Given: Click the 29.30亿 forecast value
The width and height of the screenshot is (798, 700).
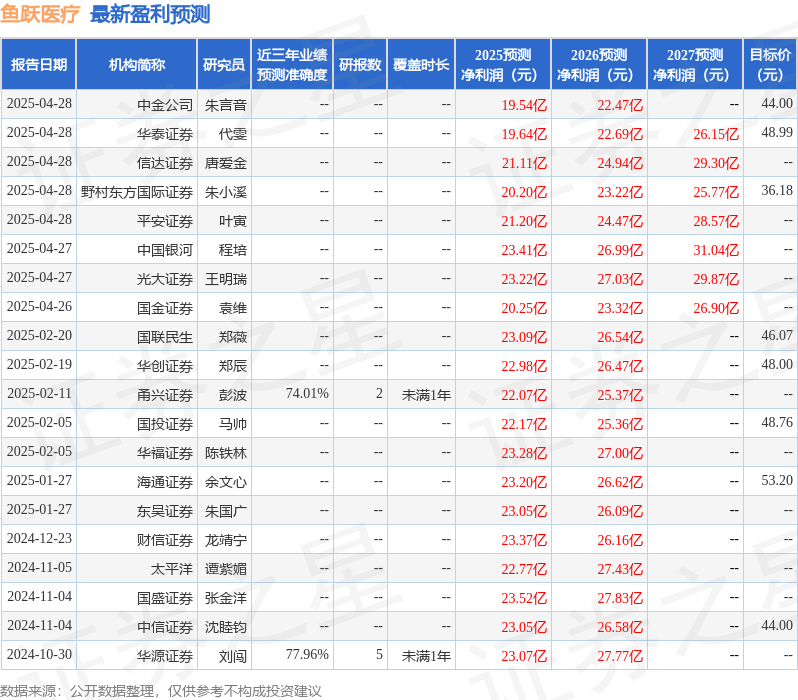Looking at the screenshot, I should (716, 163).
